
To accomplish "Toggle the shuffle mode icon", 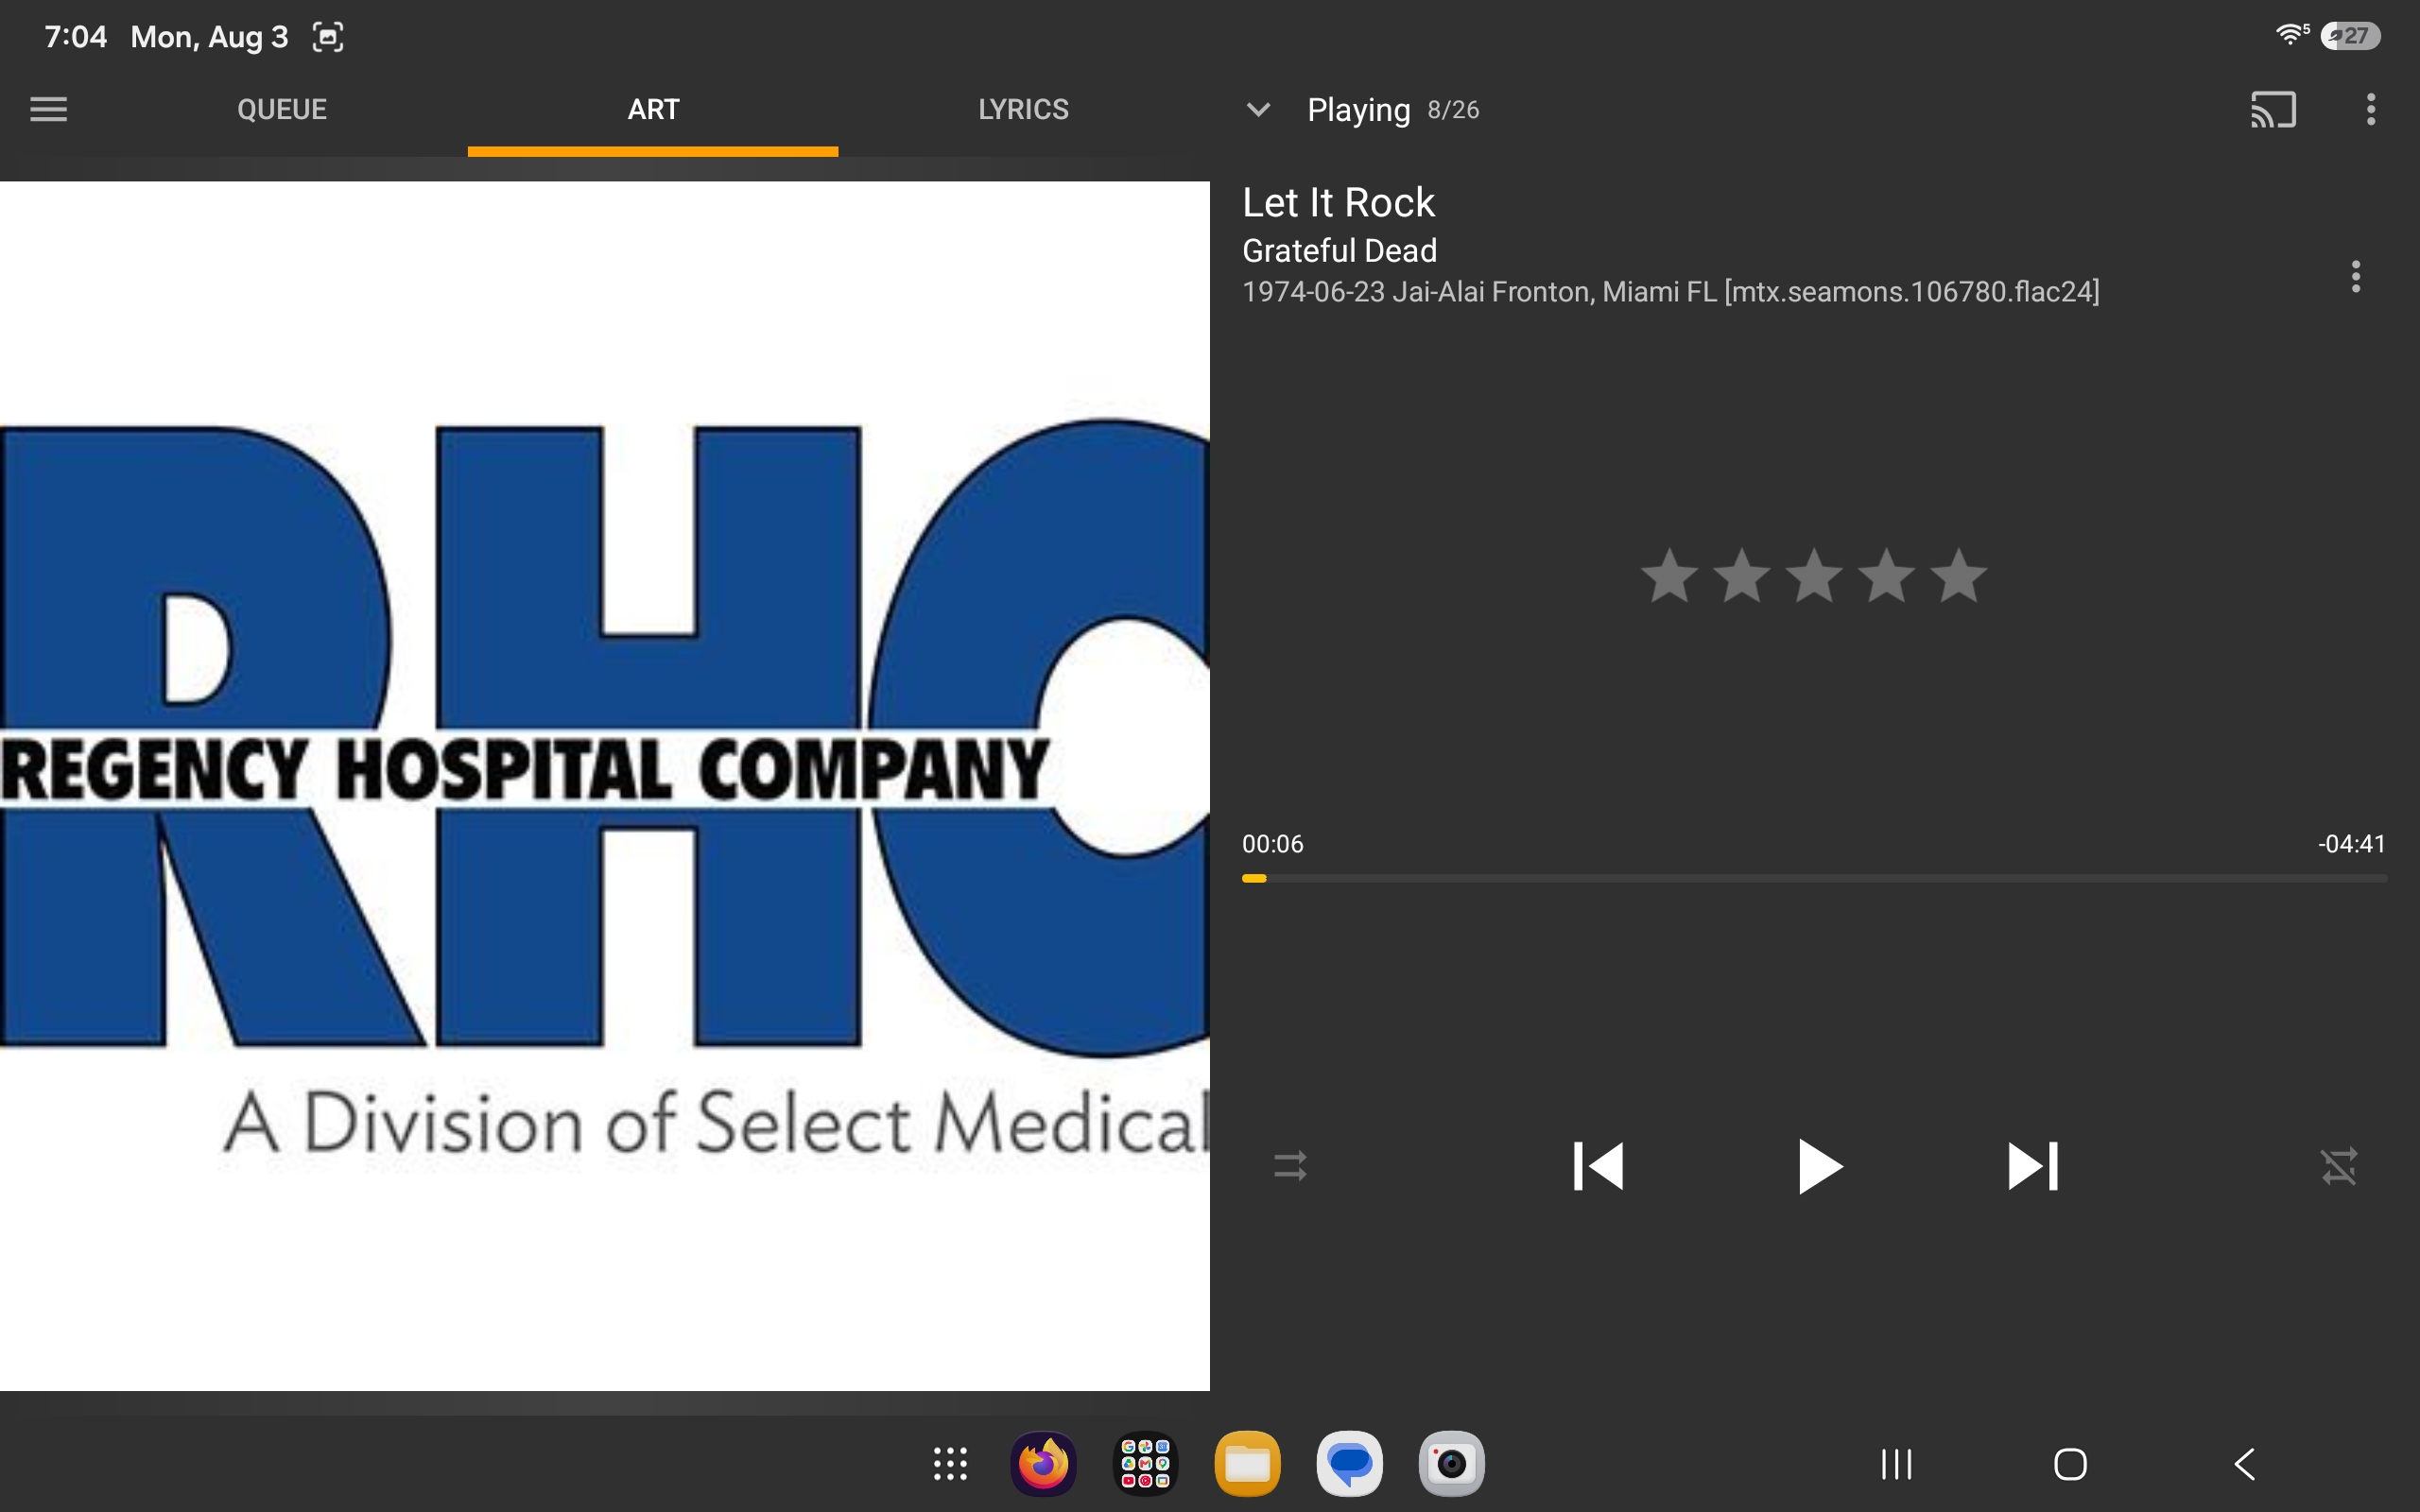I will pyautogui.click(x=2339, y=1166).
